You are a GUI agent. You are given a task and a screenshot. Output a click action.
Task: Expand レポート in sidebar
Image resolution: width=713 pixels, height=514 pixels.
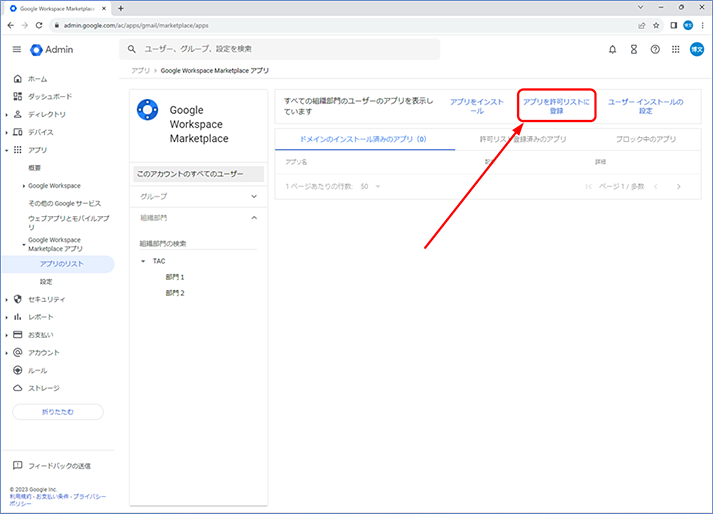6,317
